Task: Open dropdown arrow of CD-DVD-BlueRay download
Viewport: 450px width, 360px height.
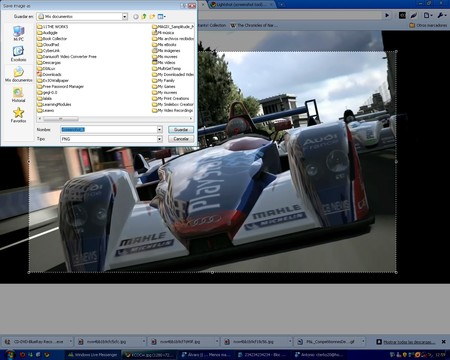Action: (71, 342)
